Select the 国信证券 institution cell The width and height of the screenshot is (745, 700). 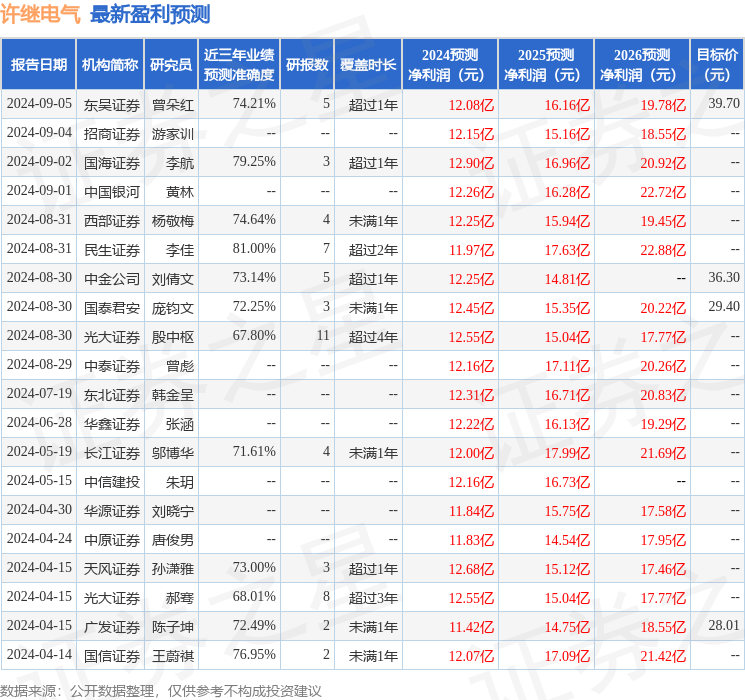pyautogui.click(x=112, y=656)
